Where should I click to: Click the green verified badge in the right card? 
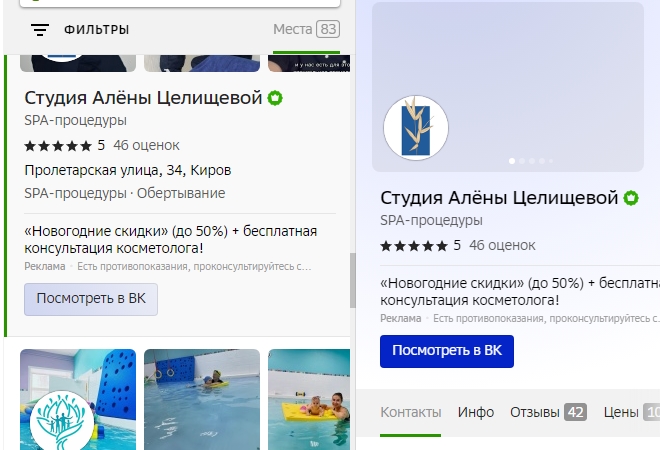631,198
